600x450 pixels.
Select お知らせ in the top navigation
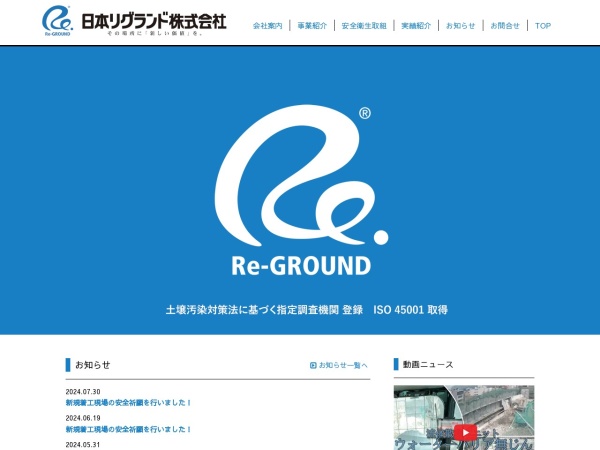click(x=460, y=26)
